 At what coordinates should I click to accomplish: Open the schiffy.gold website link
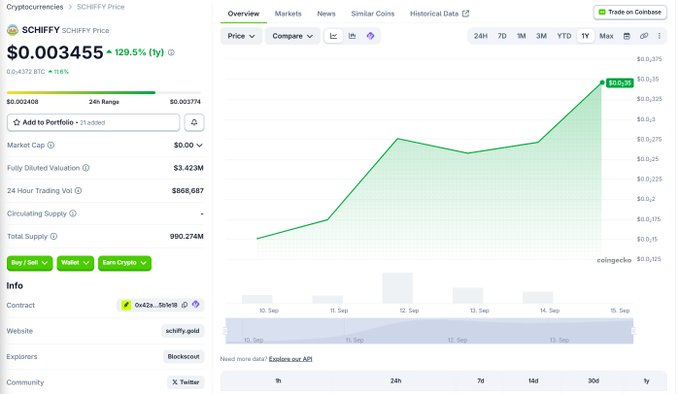point(182,331)
